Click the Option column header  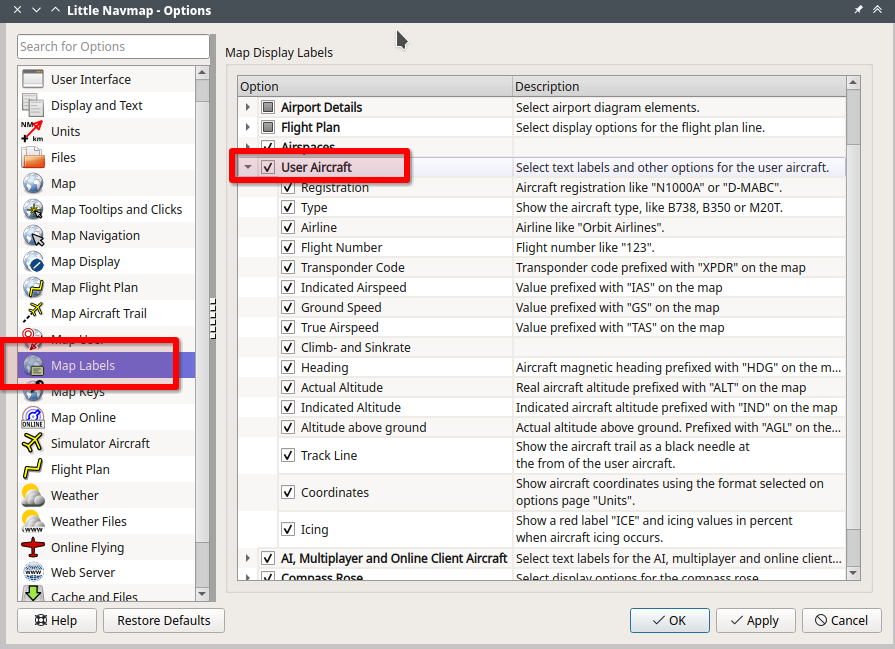(374, 86)
